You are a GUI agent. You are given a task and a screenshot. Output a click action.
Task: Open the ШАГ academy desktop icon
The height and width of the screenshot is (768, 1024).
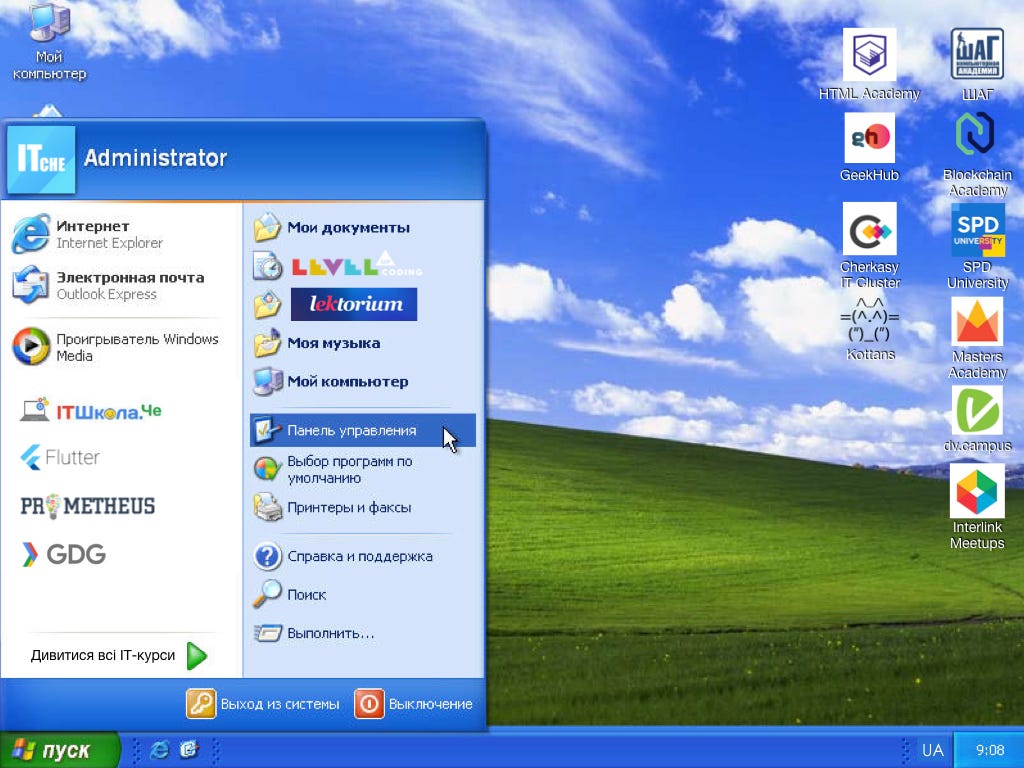point(977,65)
